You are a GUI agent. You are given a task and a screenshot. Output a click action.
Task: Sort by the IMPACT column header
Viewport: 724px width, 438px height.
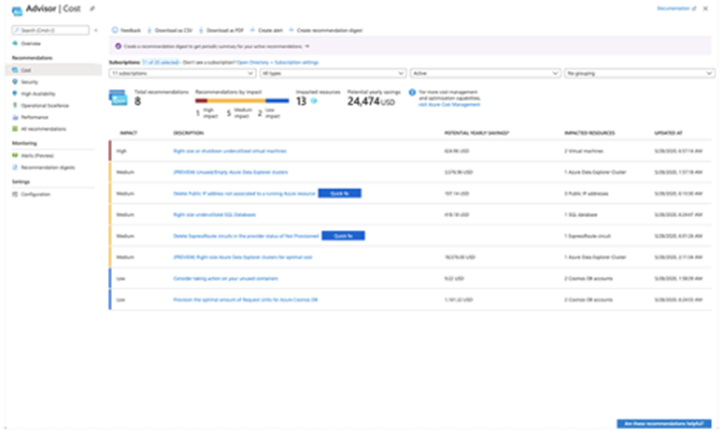pos(128,133)
